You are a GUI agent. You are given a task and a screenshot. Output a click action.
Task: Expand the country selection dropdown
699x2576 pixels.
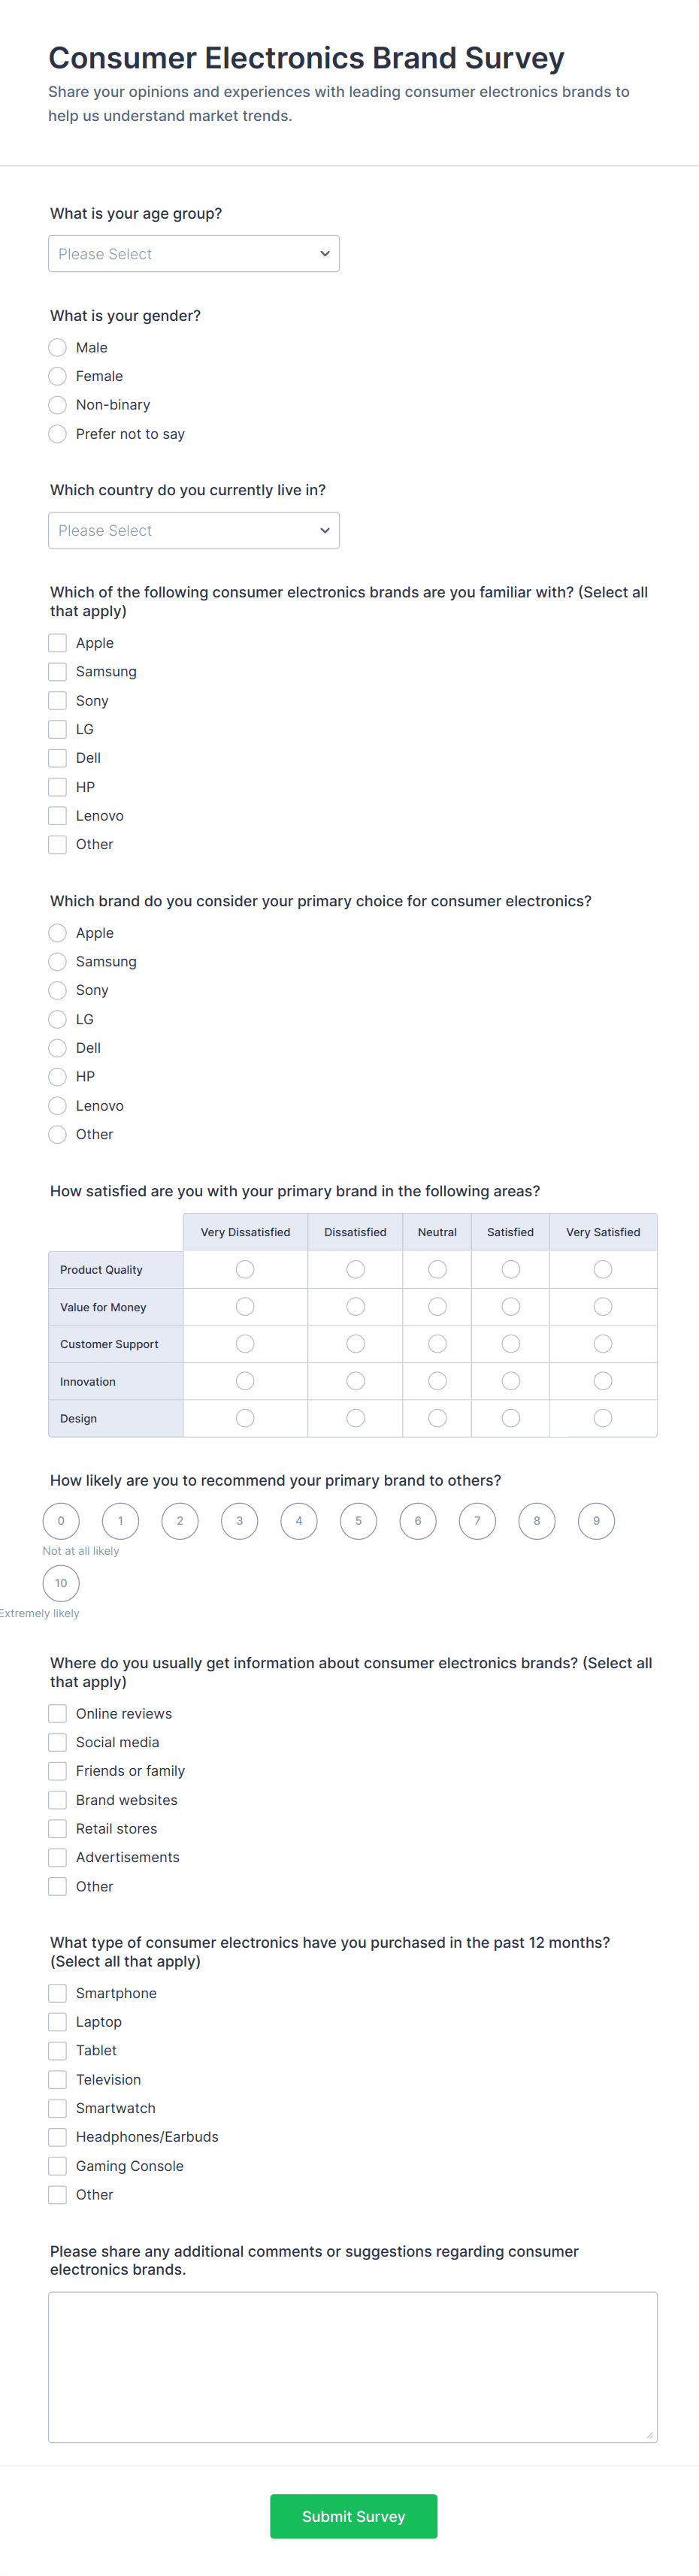tap(193, 531)
